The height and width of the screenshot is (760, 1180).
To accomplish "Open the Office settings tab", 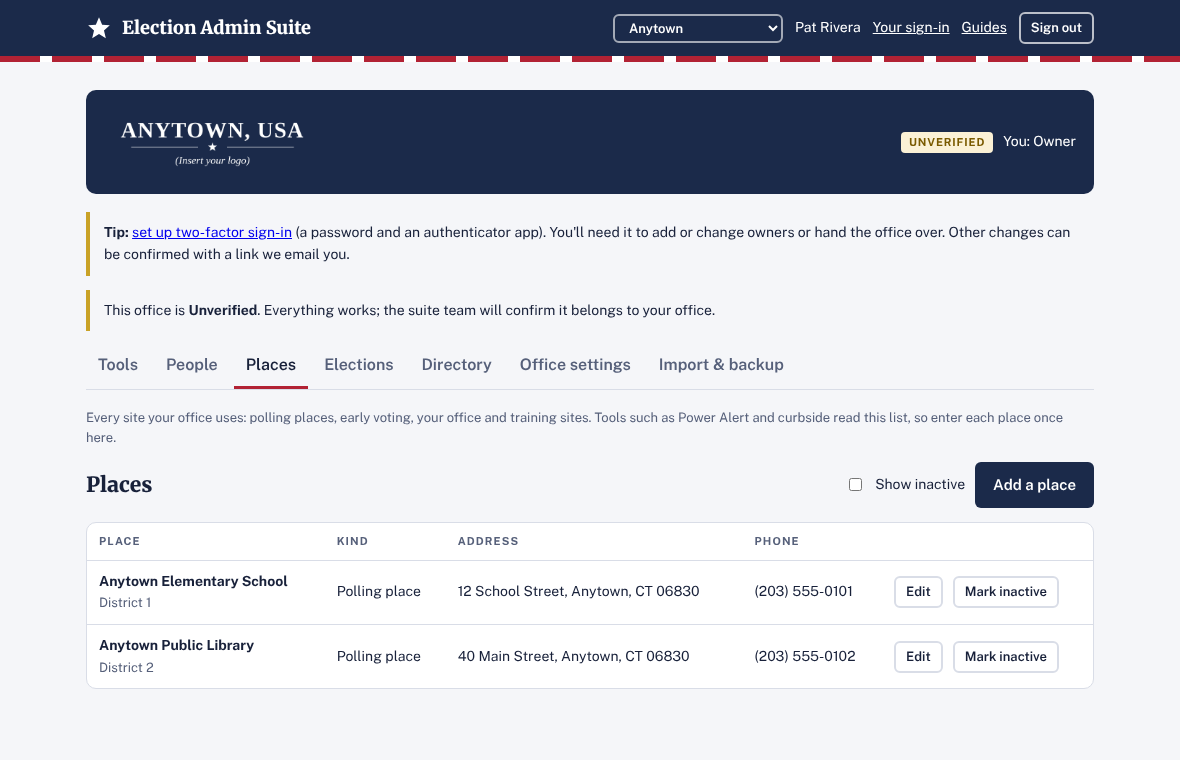I will click(x=575, y=365).
